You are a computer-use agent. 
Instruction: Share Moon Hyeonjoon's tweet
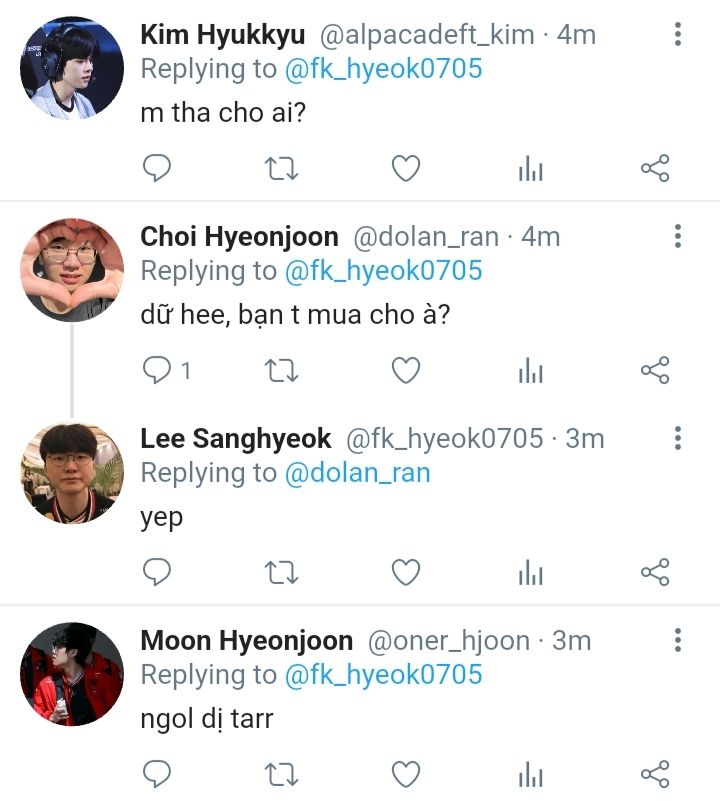[x=654, y=774]
